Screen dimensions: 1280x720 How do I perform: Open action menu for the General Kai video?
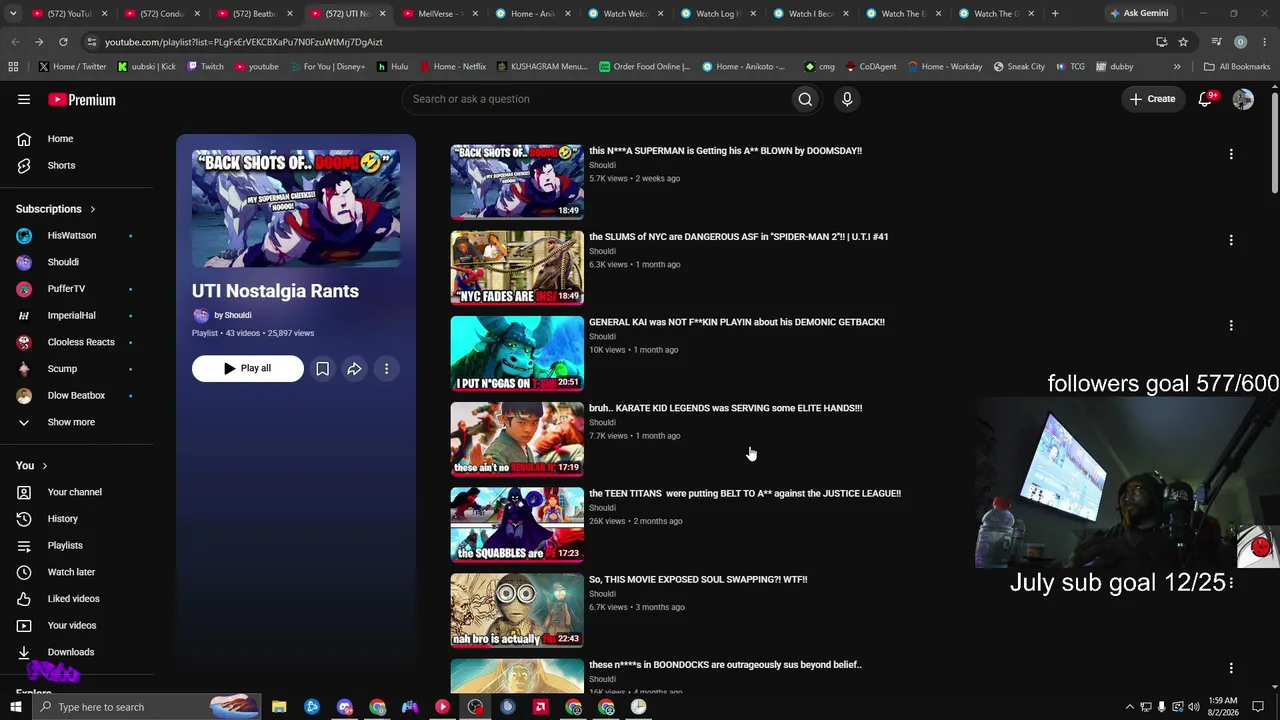(1231, 325)
